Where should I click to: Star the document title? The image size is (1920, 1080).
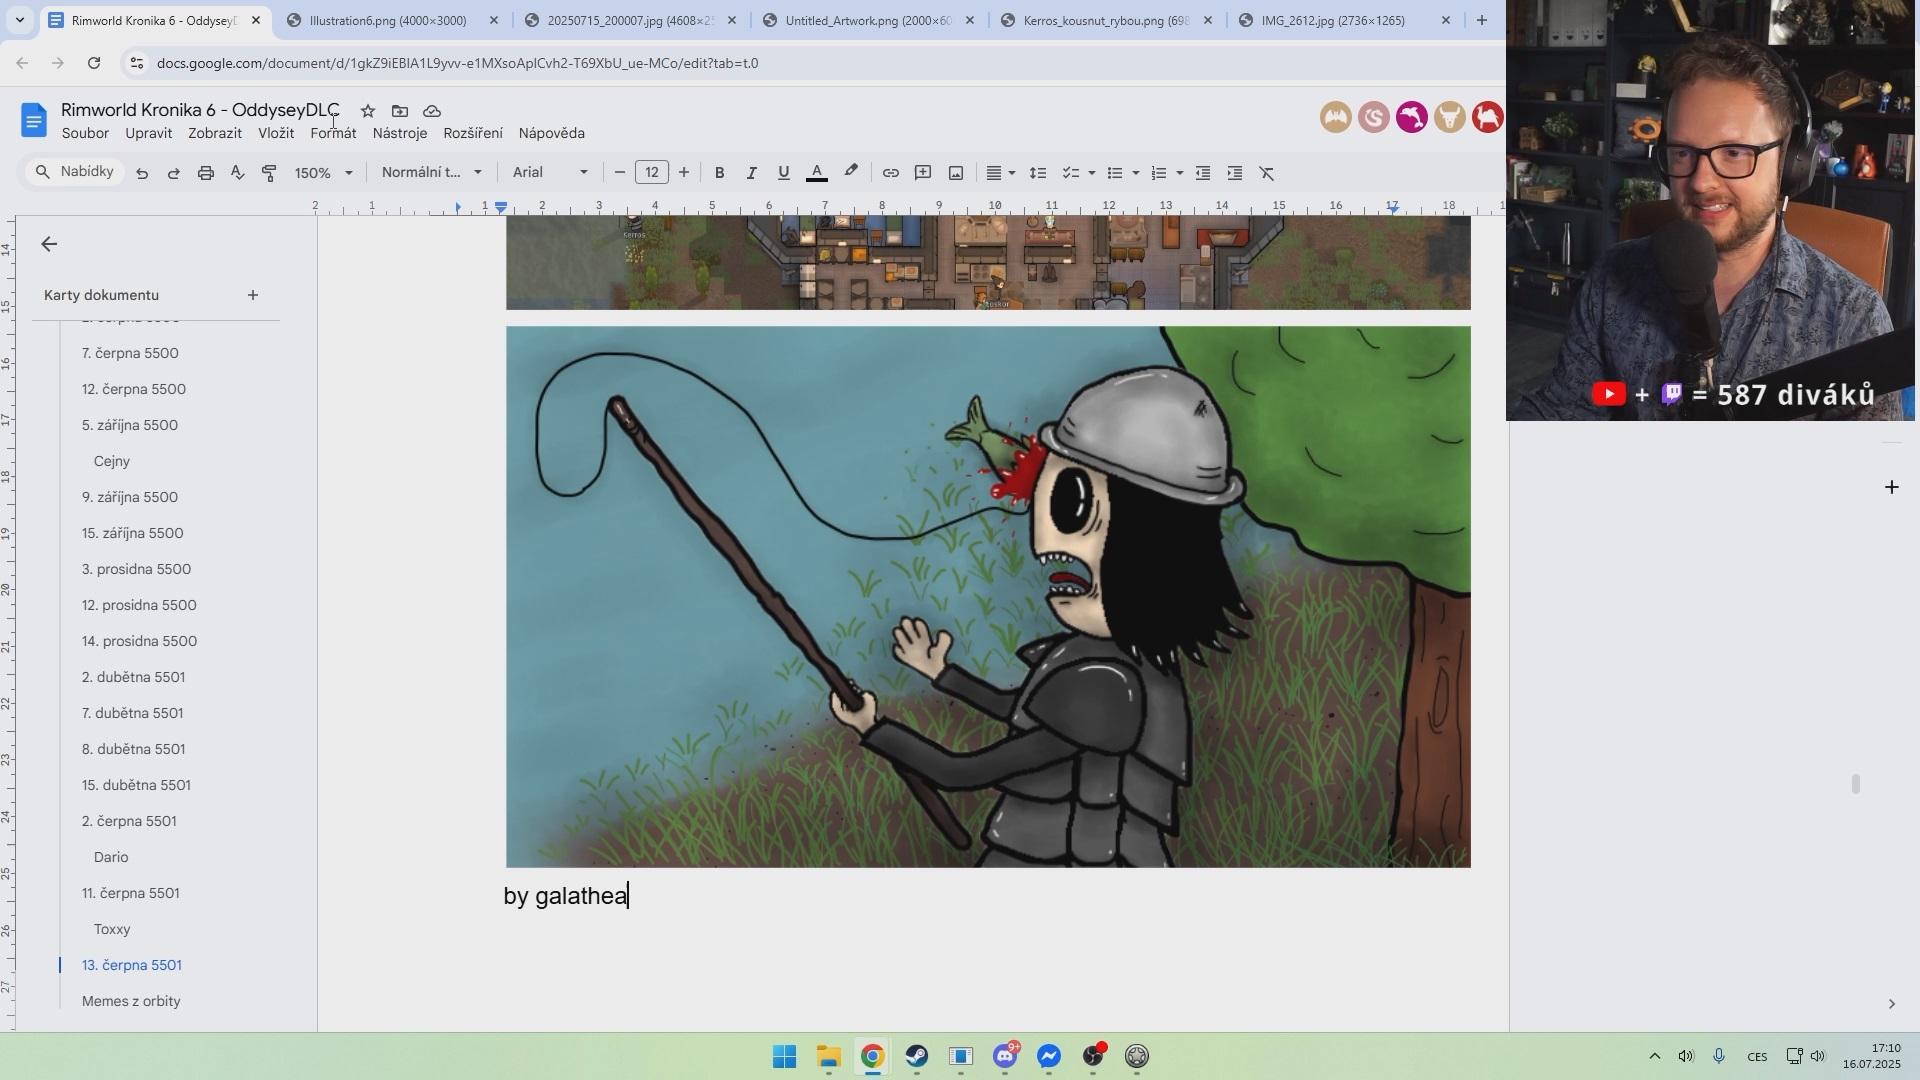point(368,111)
